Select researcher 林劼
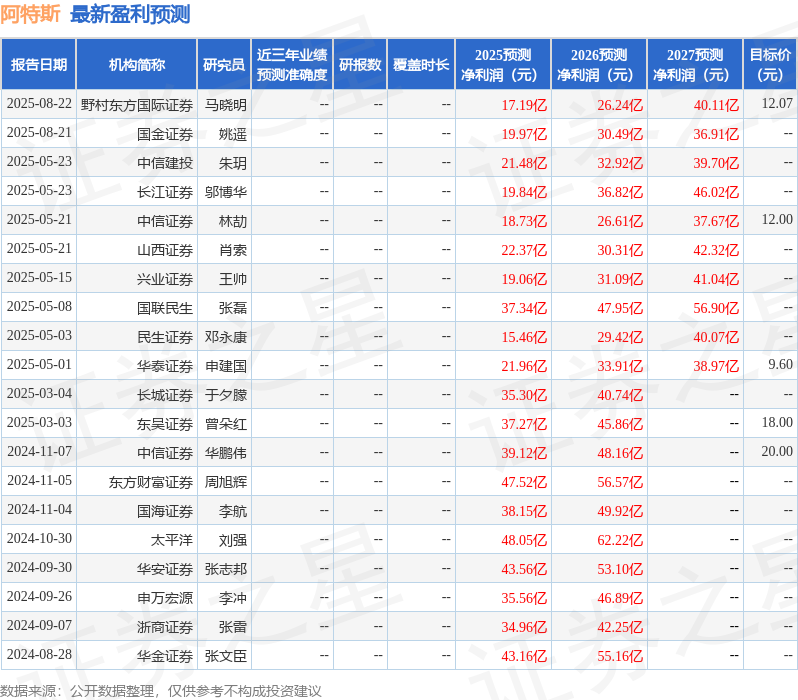The image size is (798, 700). coord(233,221)
